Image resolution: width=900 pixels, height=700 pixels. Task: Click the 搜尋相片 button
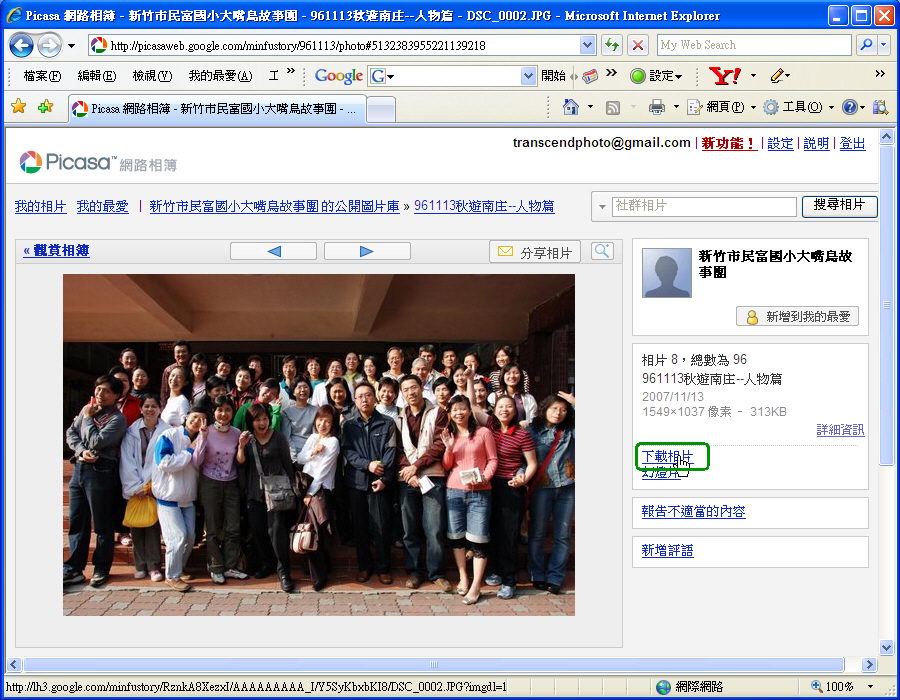839,205
